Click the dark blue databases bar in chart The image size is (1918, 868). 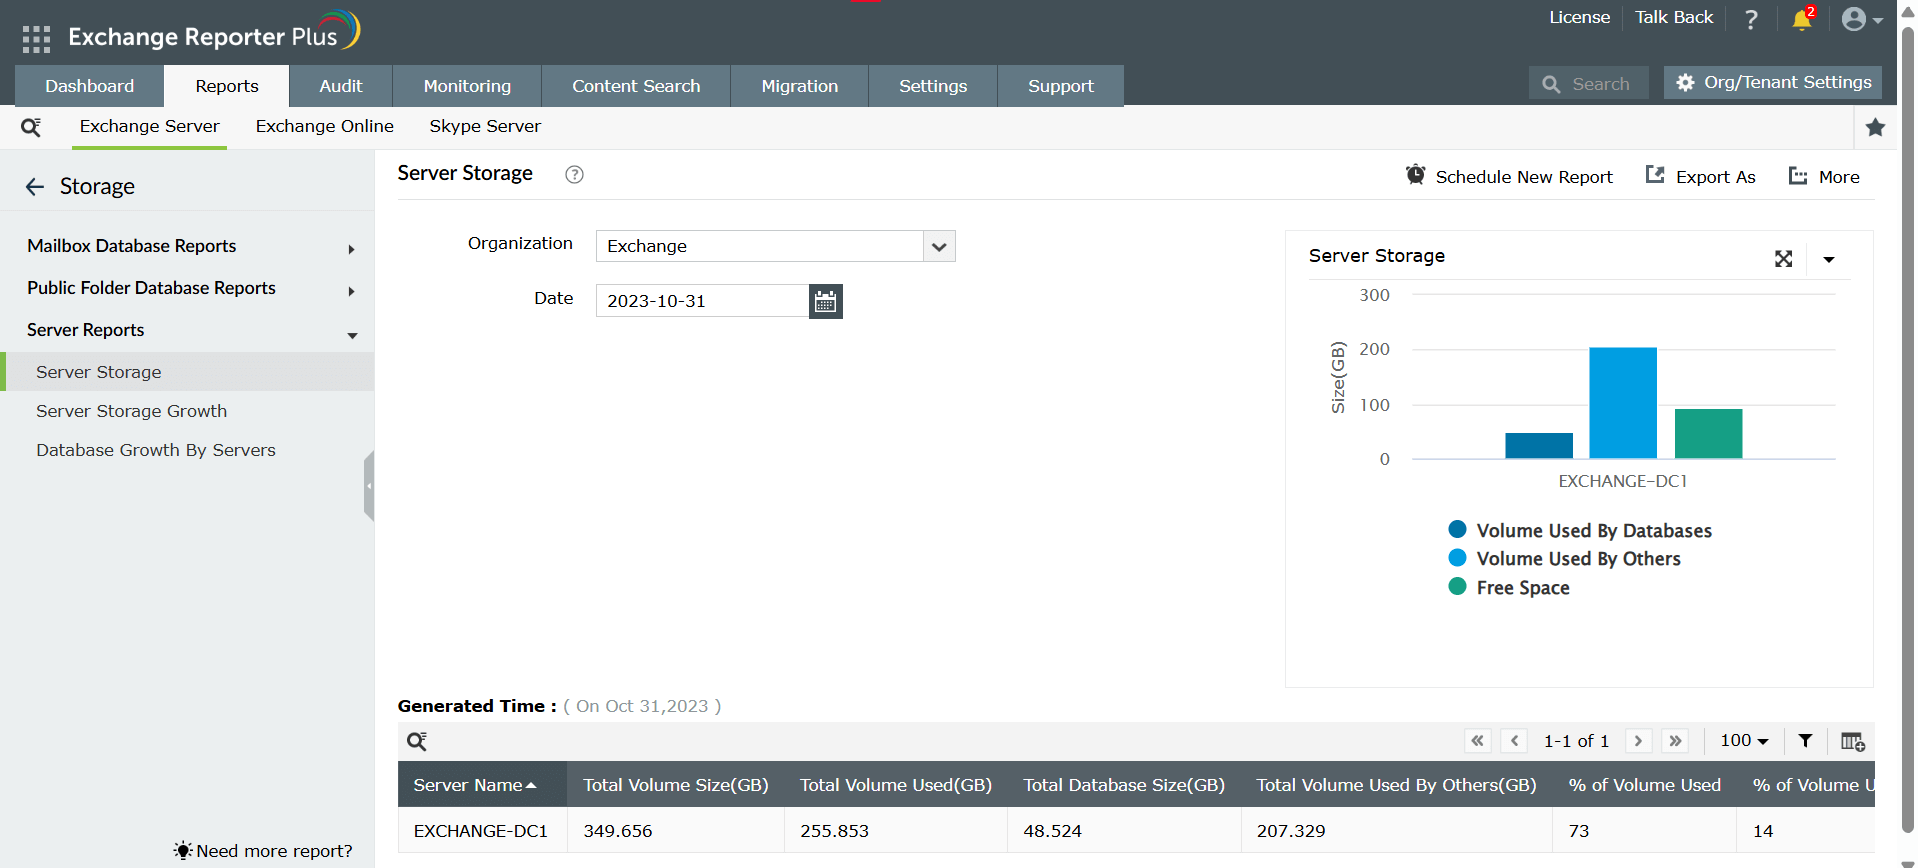[1539, 446]
